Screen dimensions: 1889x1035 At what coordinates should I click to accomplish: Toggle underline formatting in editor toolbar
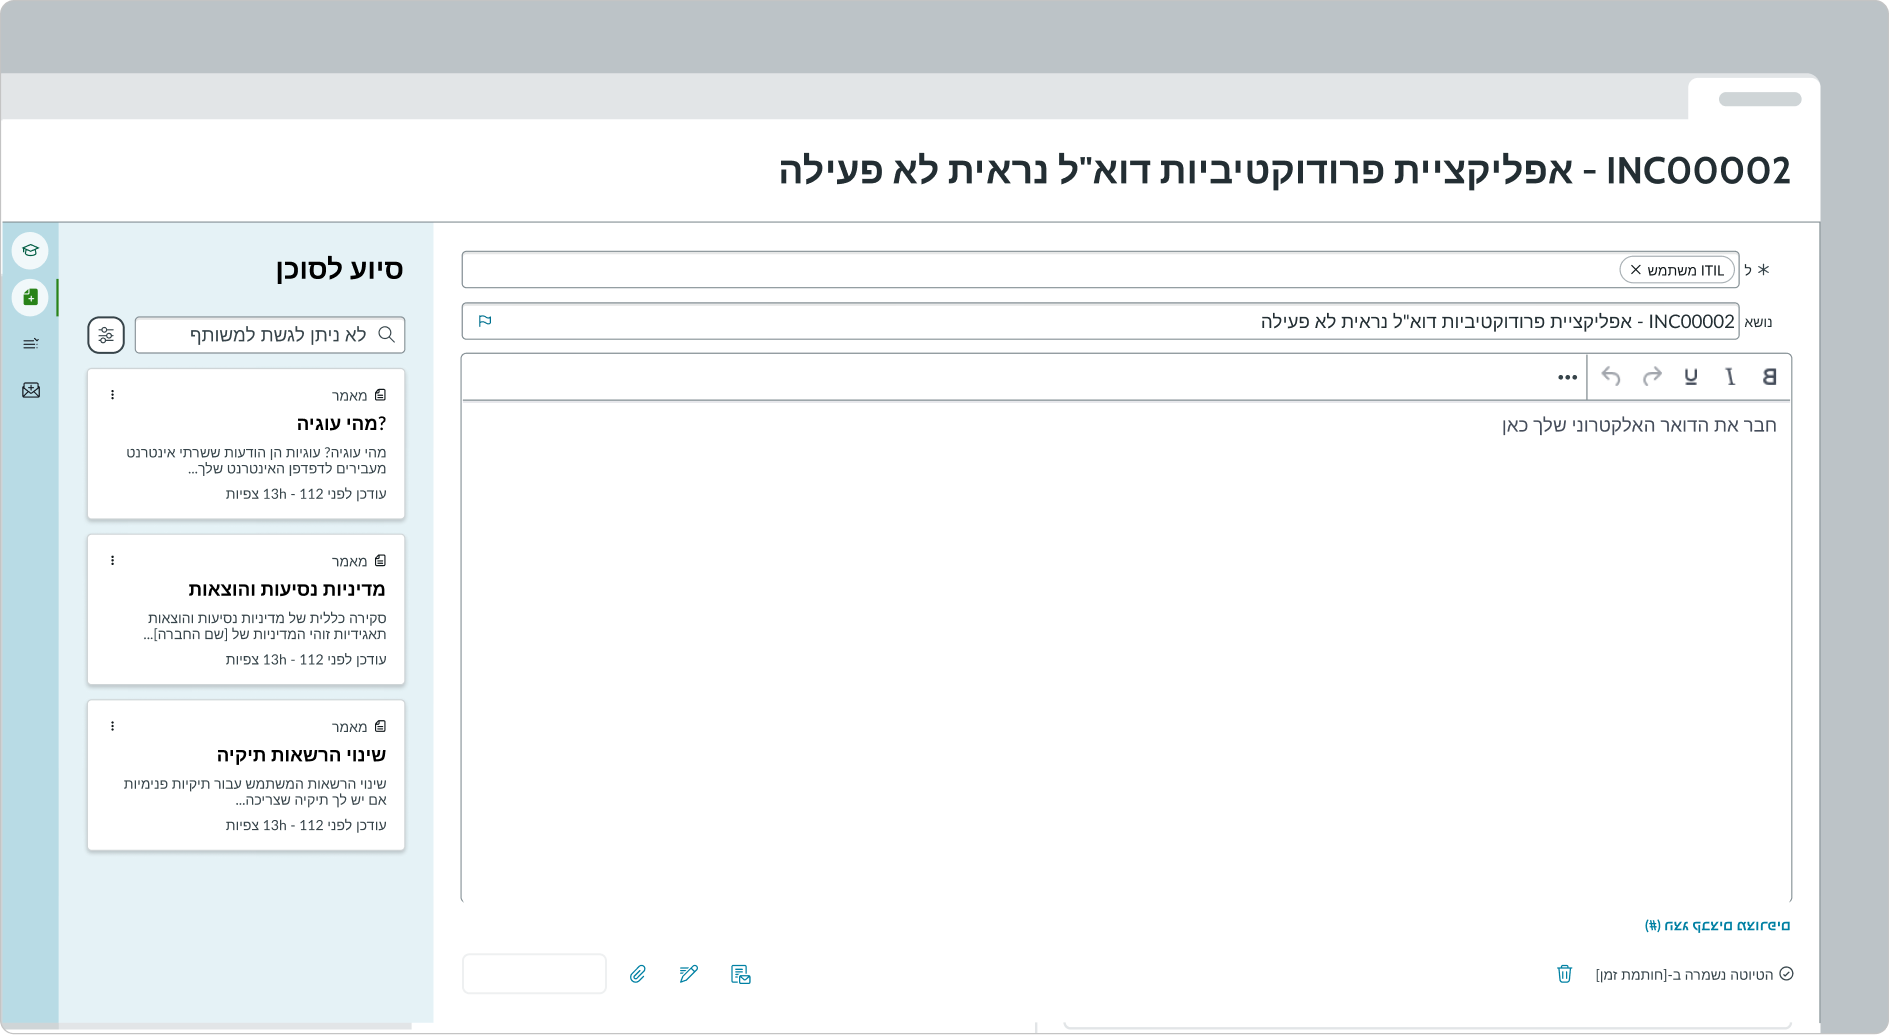coord(1691,377)
